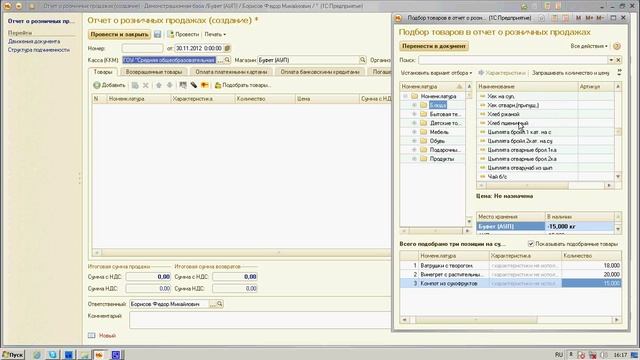
Task: Click the RU language indicator in the system tray
Action: pos(559,355)
